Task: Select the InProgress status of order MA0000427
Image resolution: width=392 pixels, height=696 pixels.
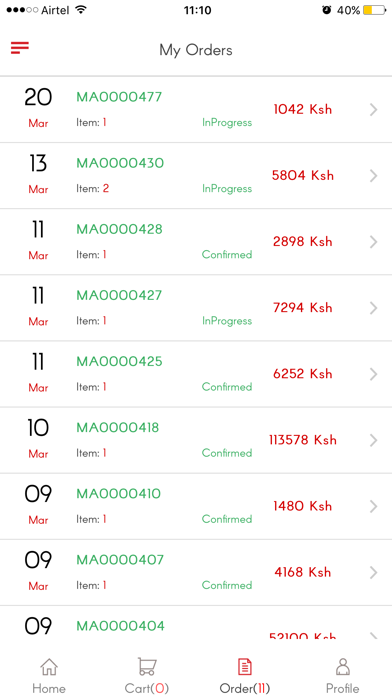Action: pyautogui.click(x=227, y=321)
